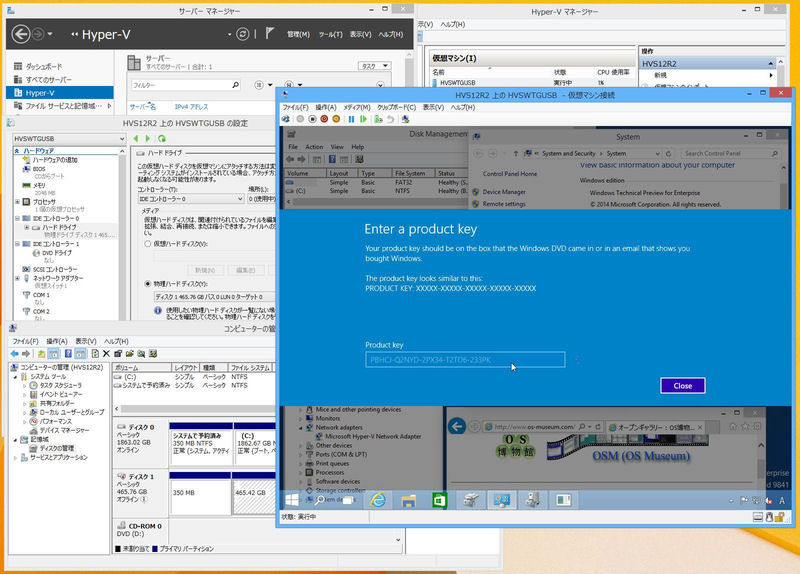This screenshot has height=574, width=800.
Task: Click the red Shut Down VM icon
Action: [324, 119]
